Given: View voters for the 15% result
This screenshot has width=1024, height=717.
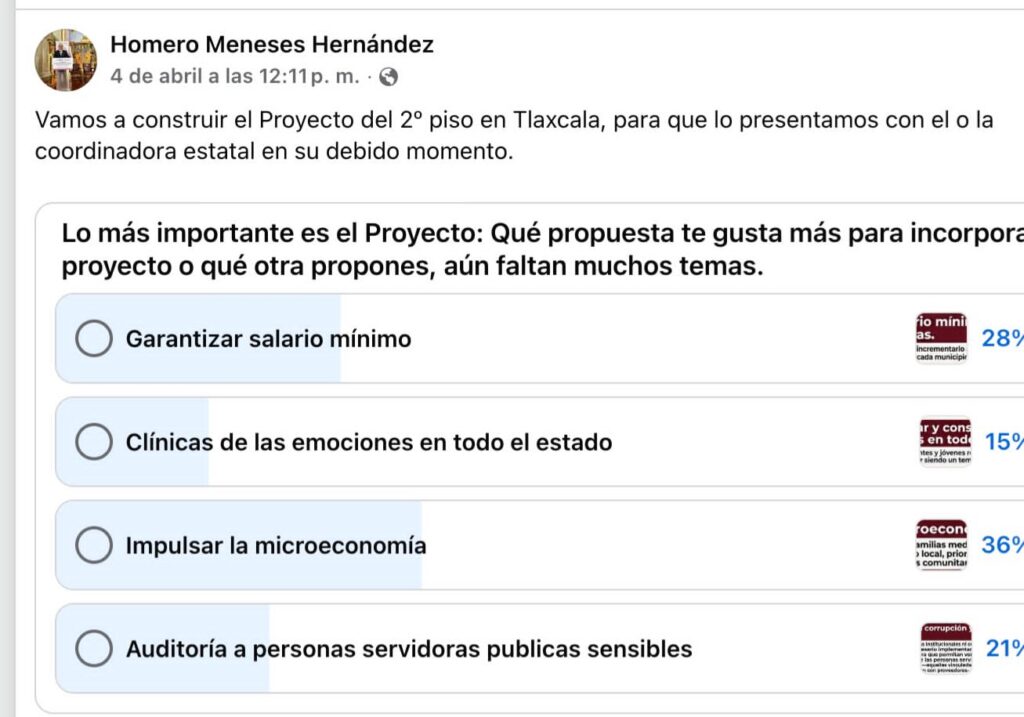Looking at the screenshot, I should coord(1004,441).
